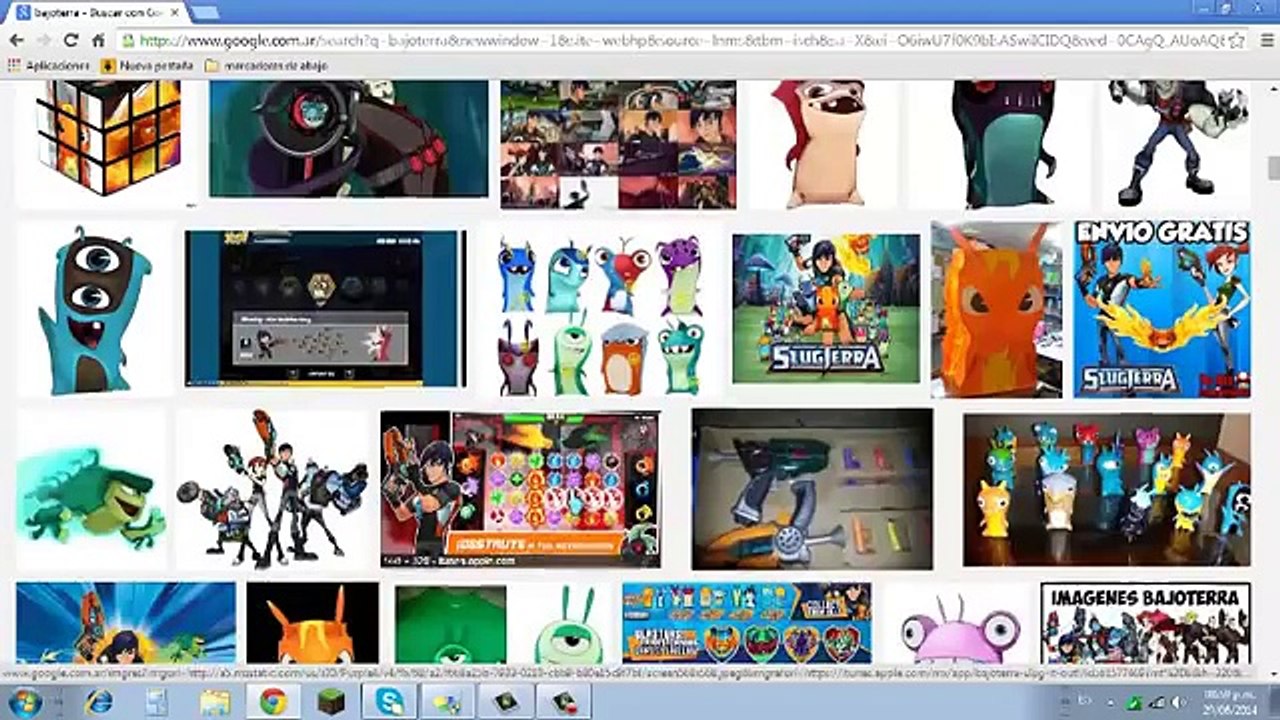Screen dimensions: 1280x720
Task: Reload the Google search page
Action: (x=70, y=41)
